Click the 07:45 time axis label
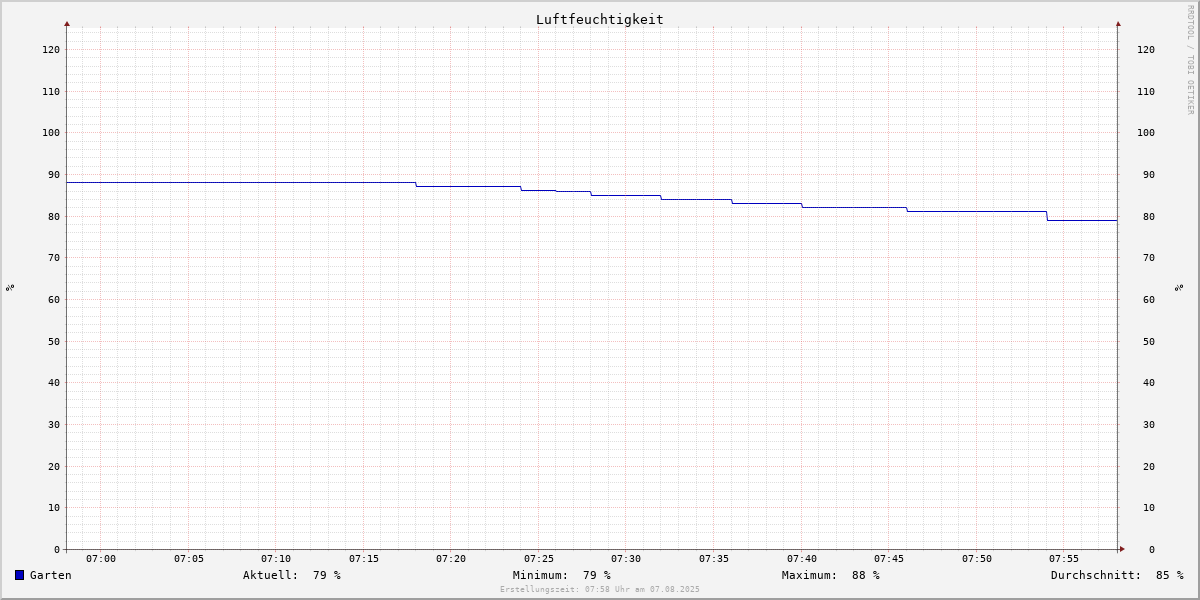 pyautogui.click(x=889, y=559)
